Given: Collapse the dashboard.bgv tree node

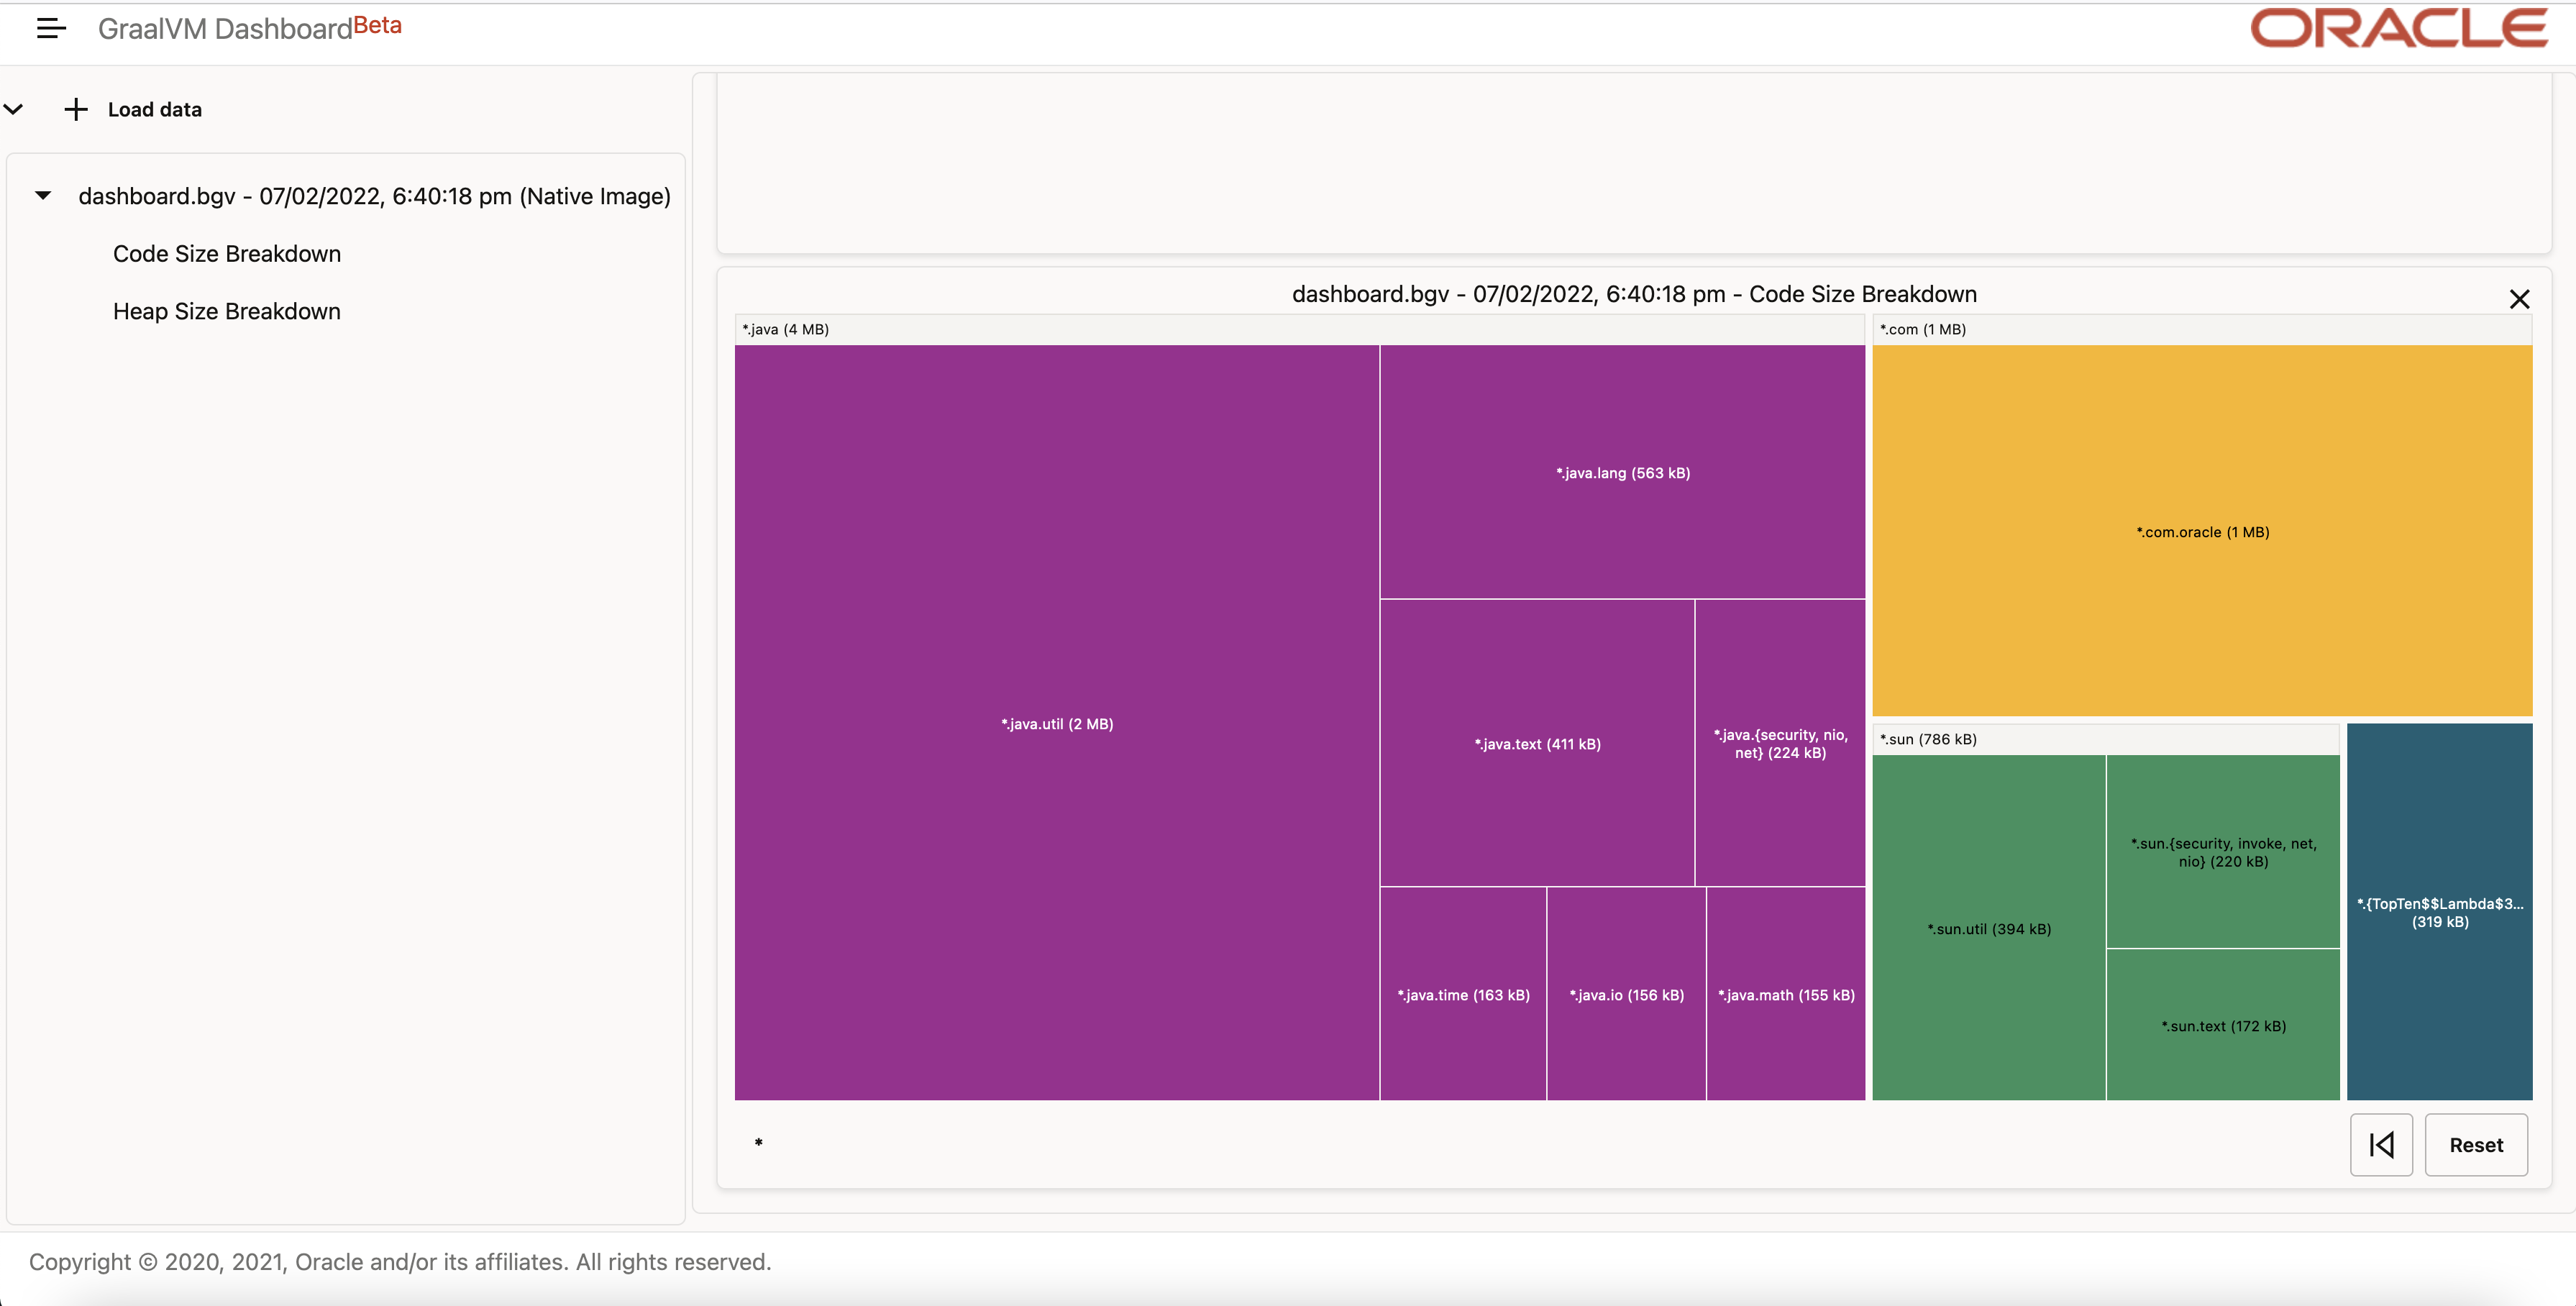Looking at the screenshot, I should coord(43,195).
